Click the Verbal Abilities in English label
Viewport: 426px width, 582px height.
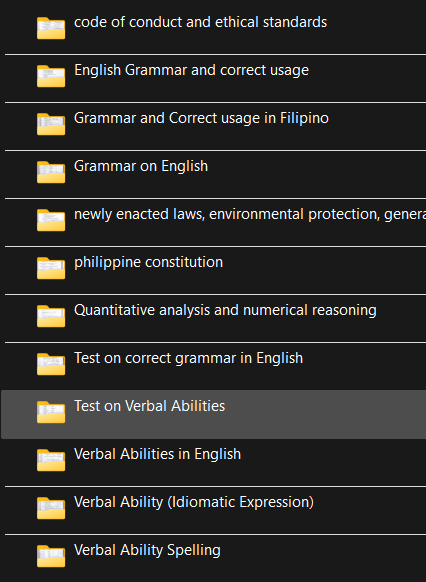tap(157, 454)
